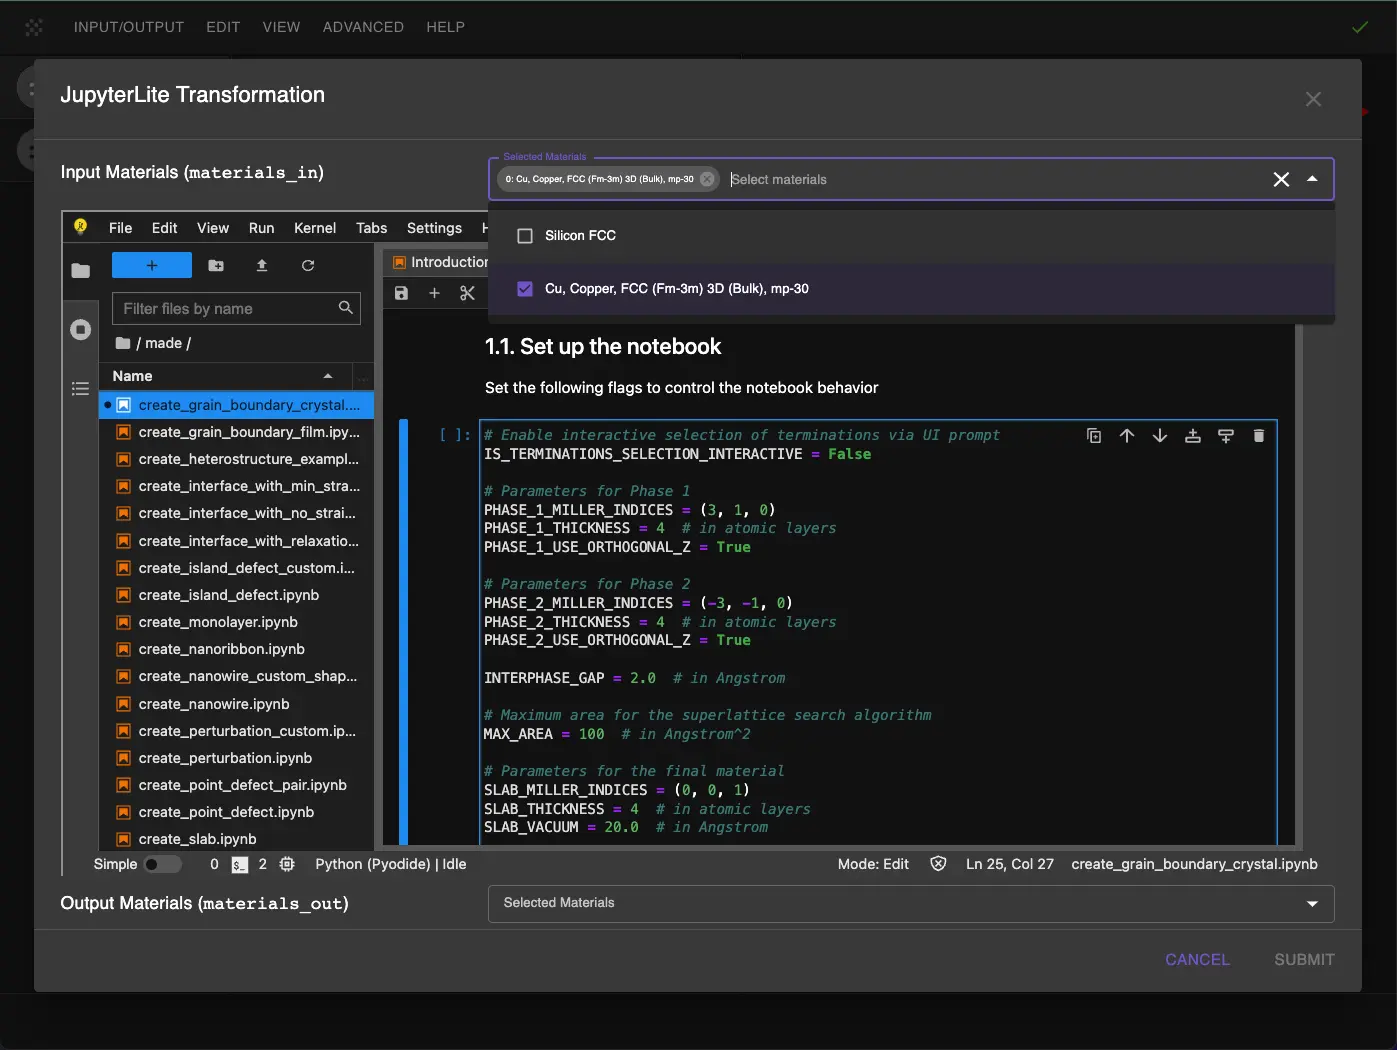Open the Run menu
This screenshot has width=1397, height=1050.
(x=261, y=228)
